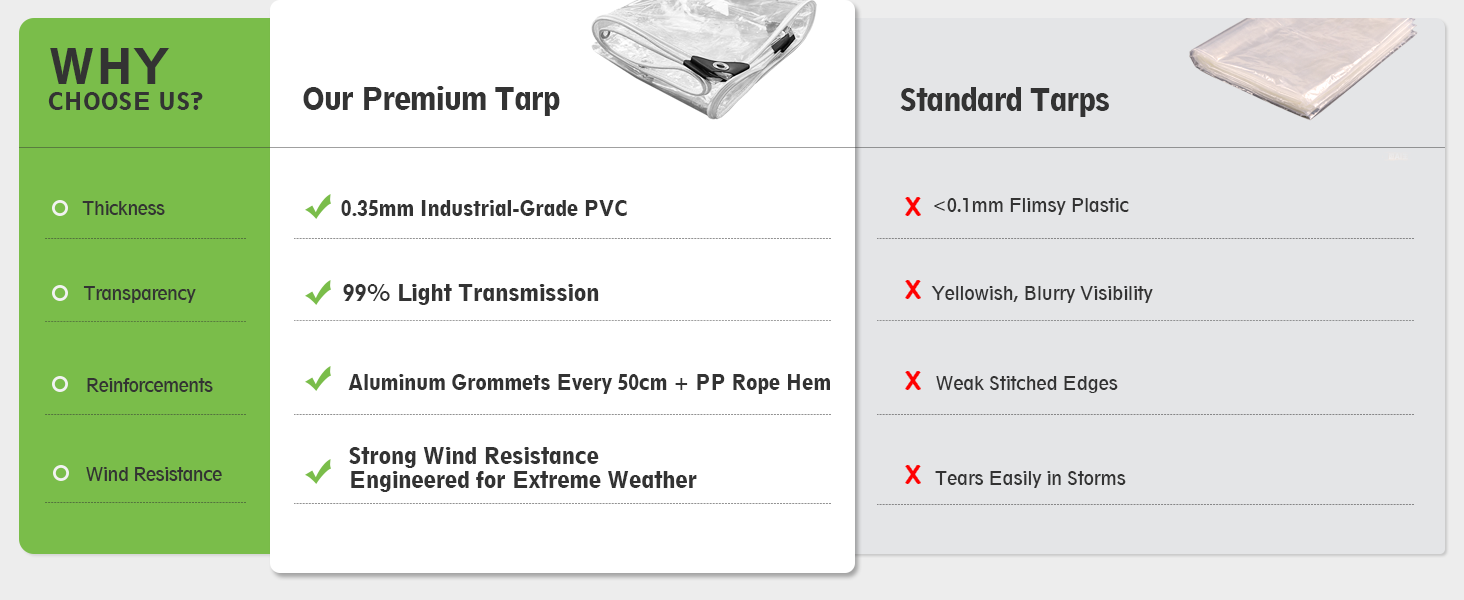Click the red X beside Weak Stitched Edges
This screenshot has width=1464, height=600.
[912, 380]
